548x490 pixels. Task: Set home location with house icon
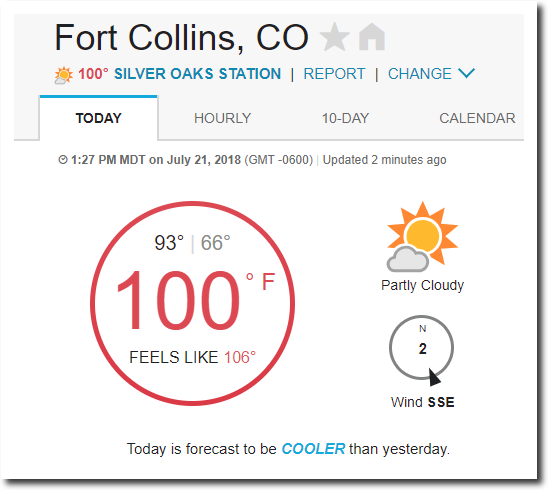point(372,37)
